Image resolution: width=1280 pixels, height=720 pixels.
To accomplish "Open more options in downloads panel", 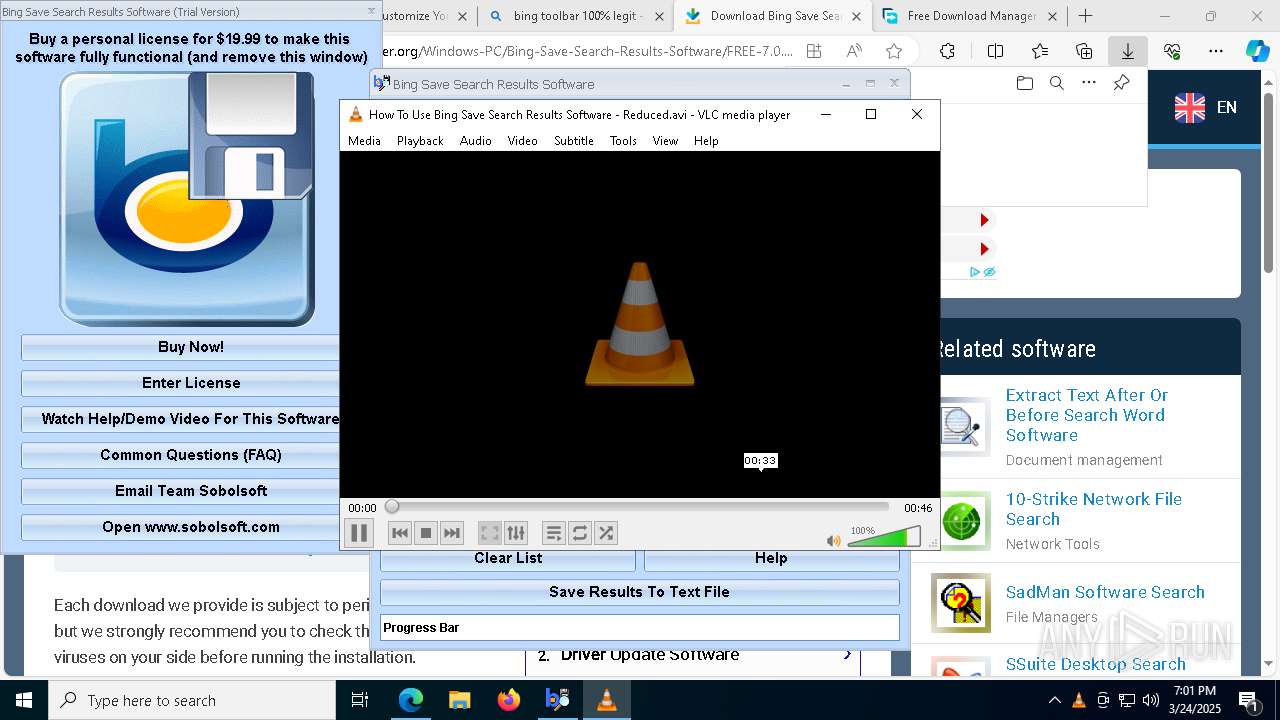I will coord(1089,84).
